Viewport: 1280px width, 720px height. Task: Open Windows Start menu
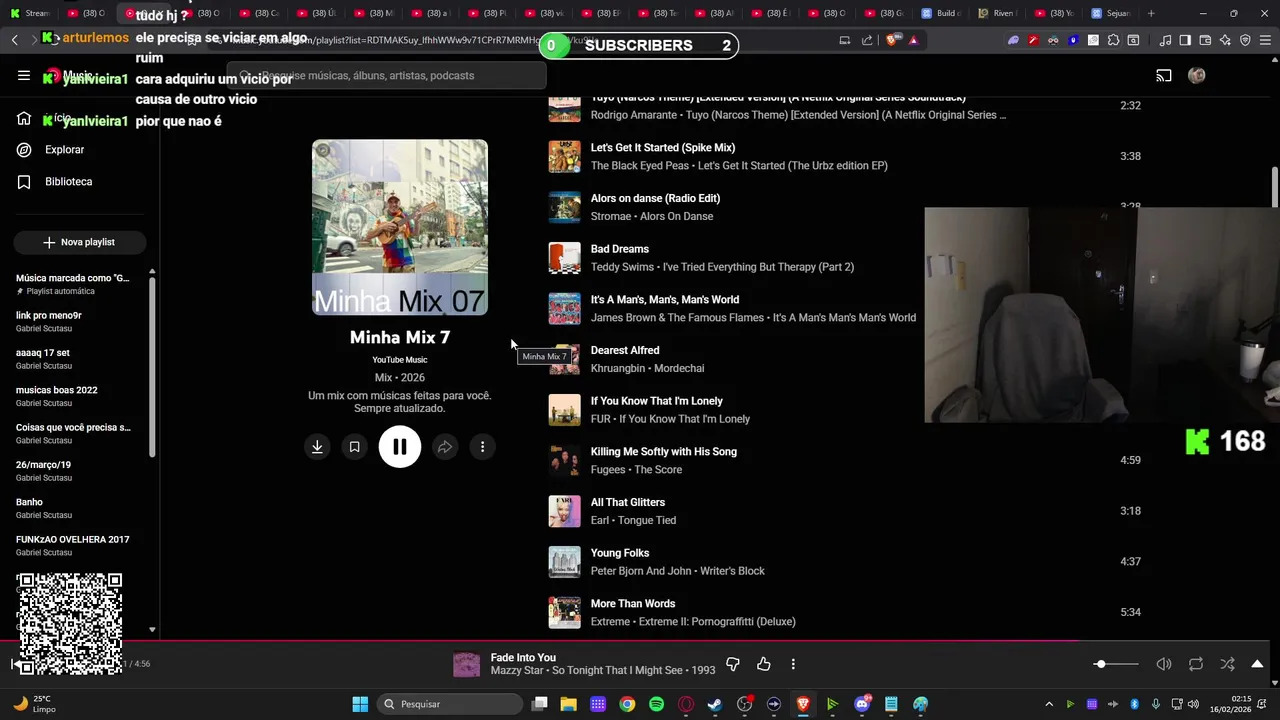[x=360, y=704]
